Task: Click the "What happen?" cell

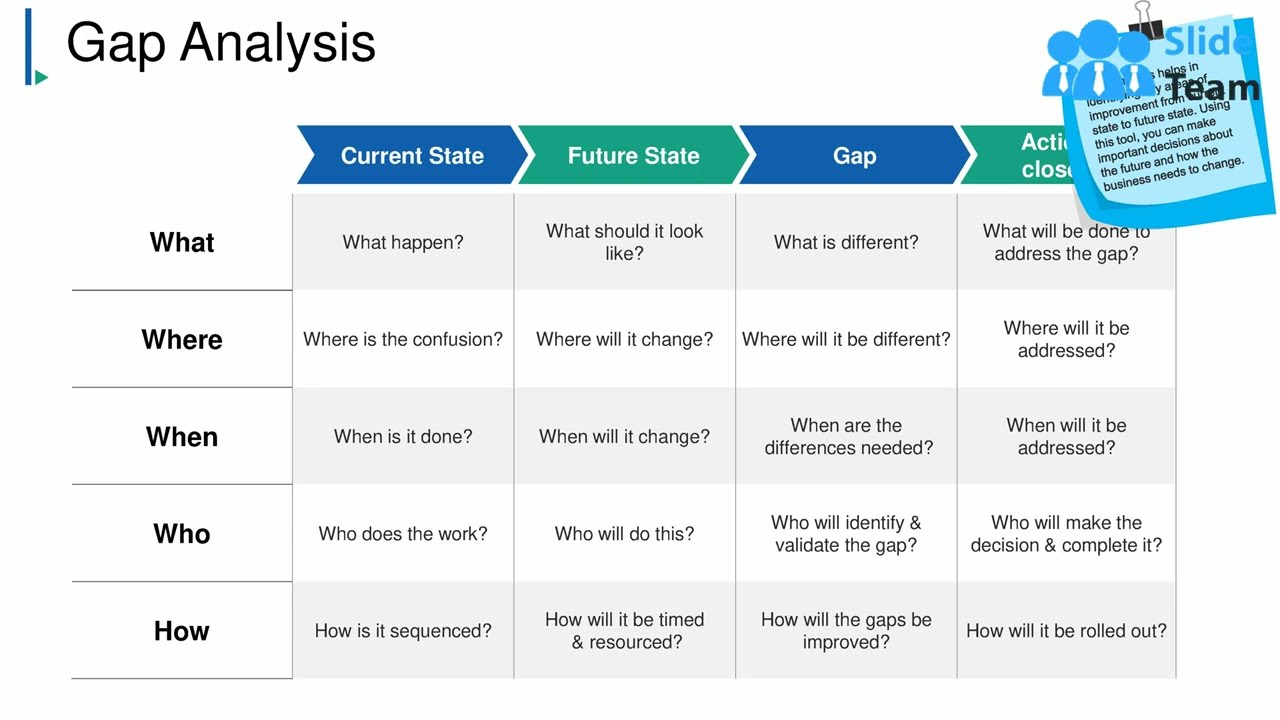Action: [403, 243]
